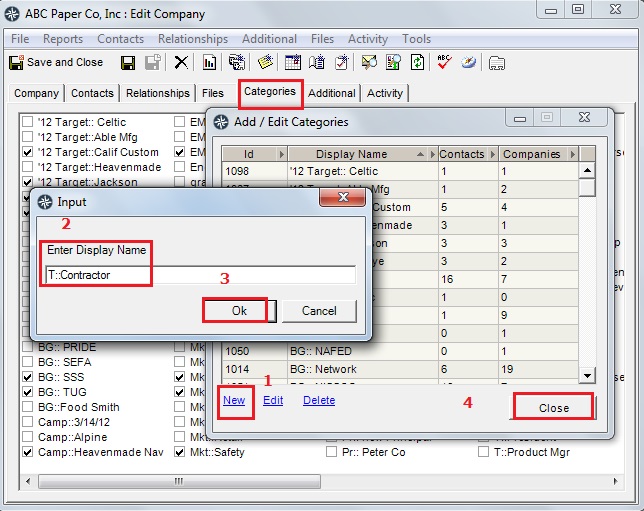Click the open book journal icon
This screenshot has height=511, width=644.
click(x=317, y=63)
